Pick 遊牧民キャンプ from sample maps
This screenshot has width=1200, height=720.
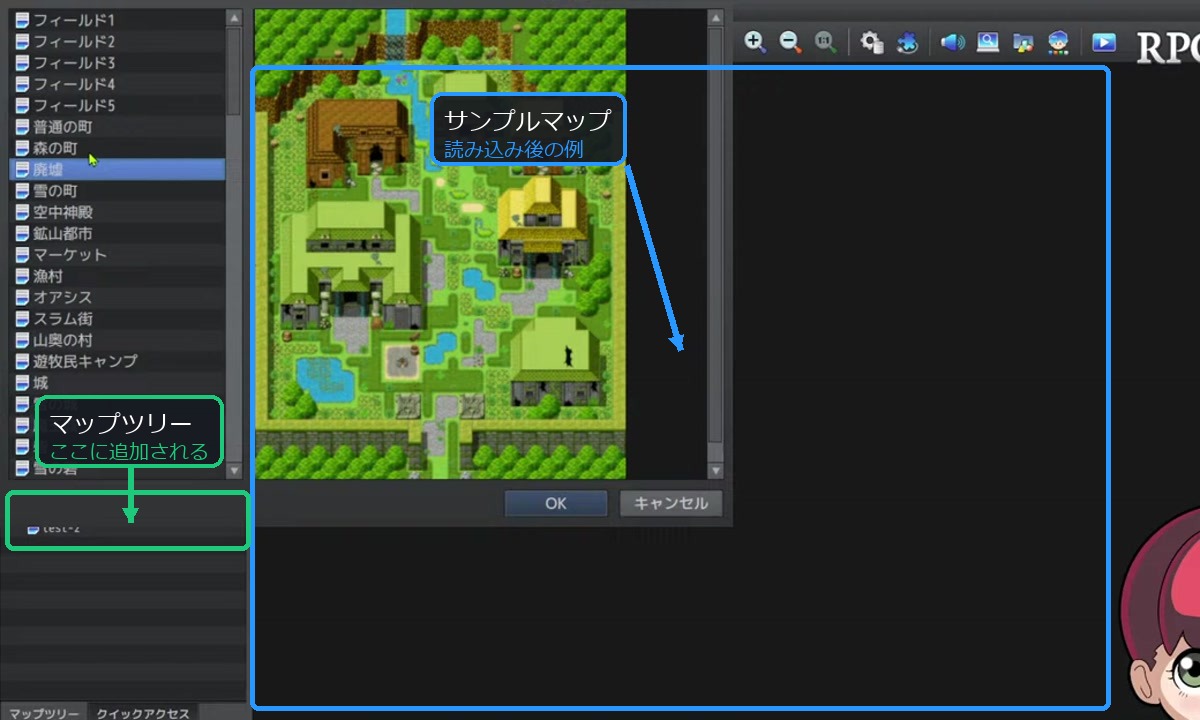[x=117, y=361]
